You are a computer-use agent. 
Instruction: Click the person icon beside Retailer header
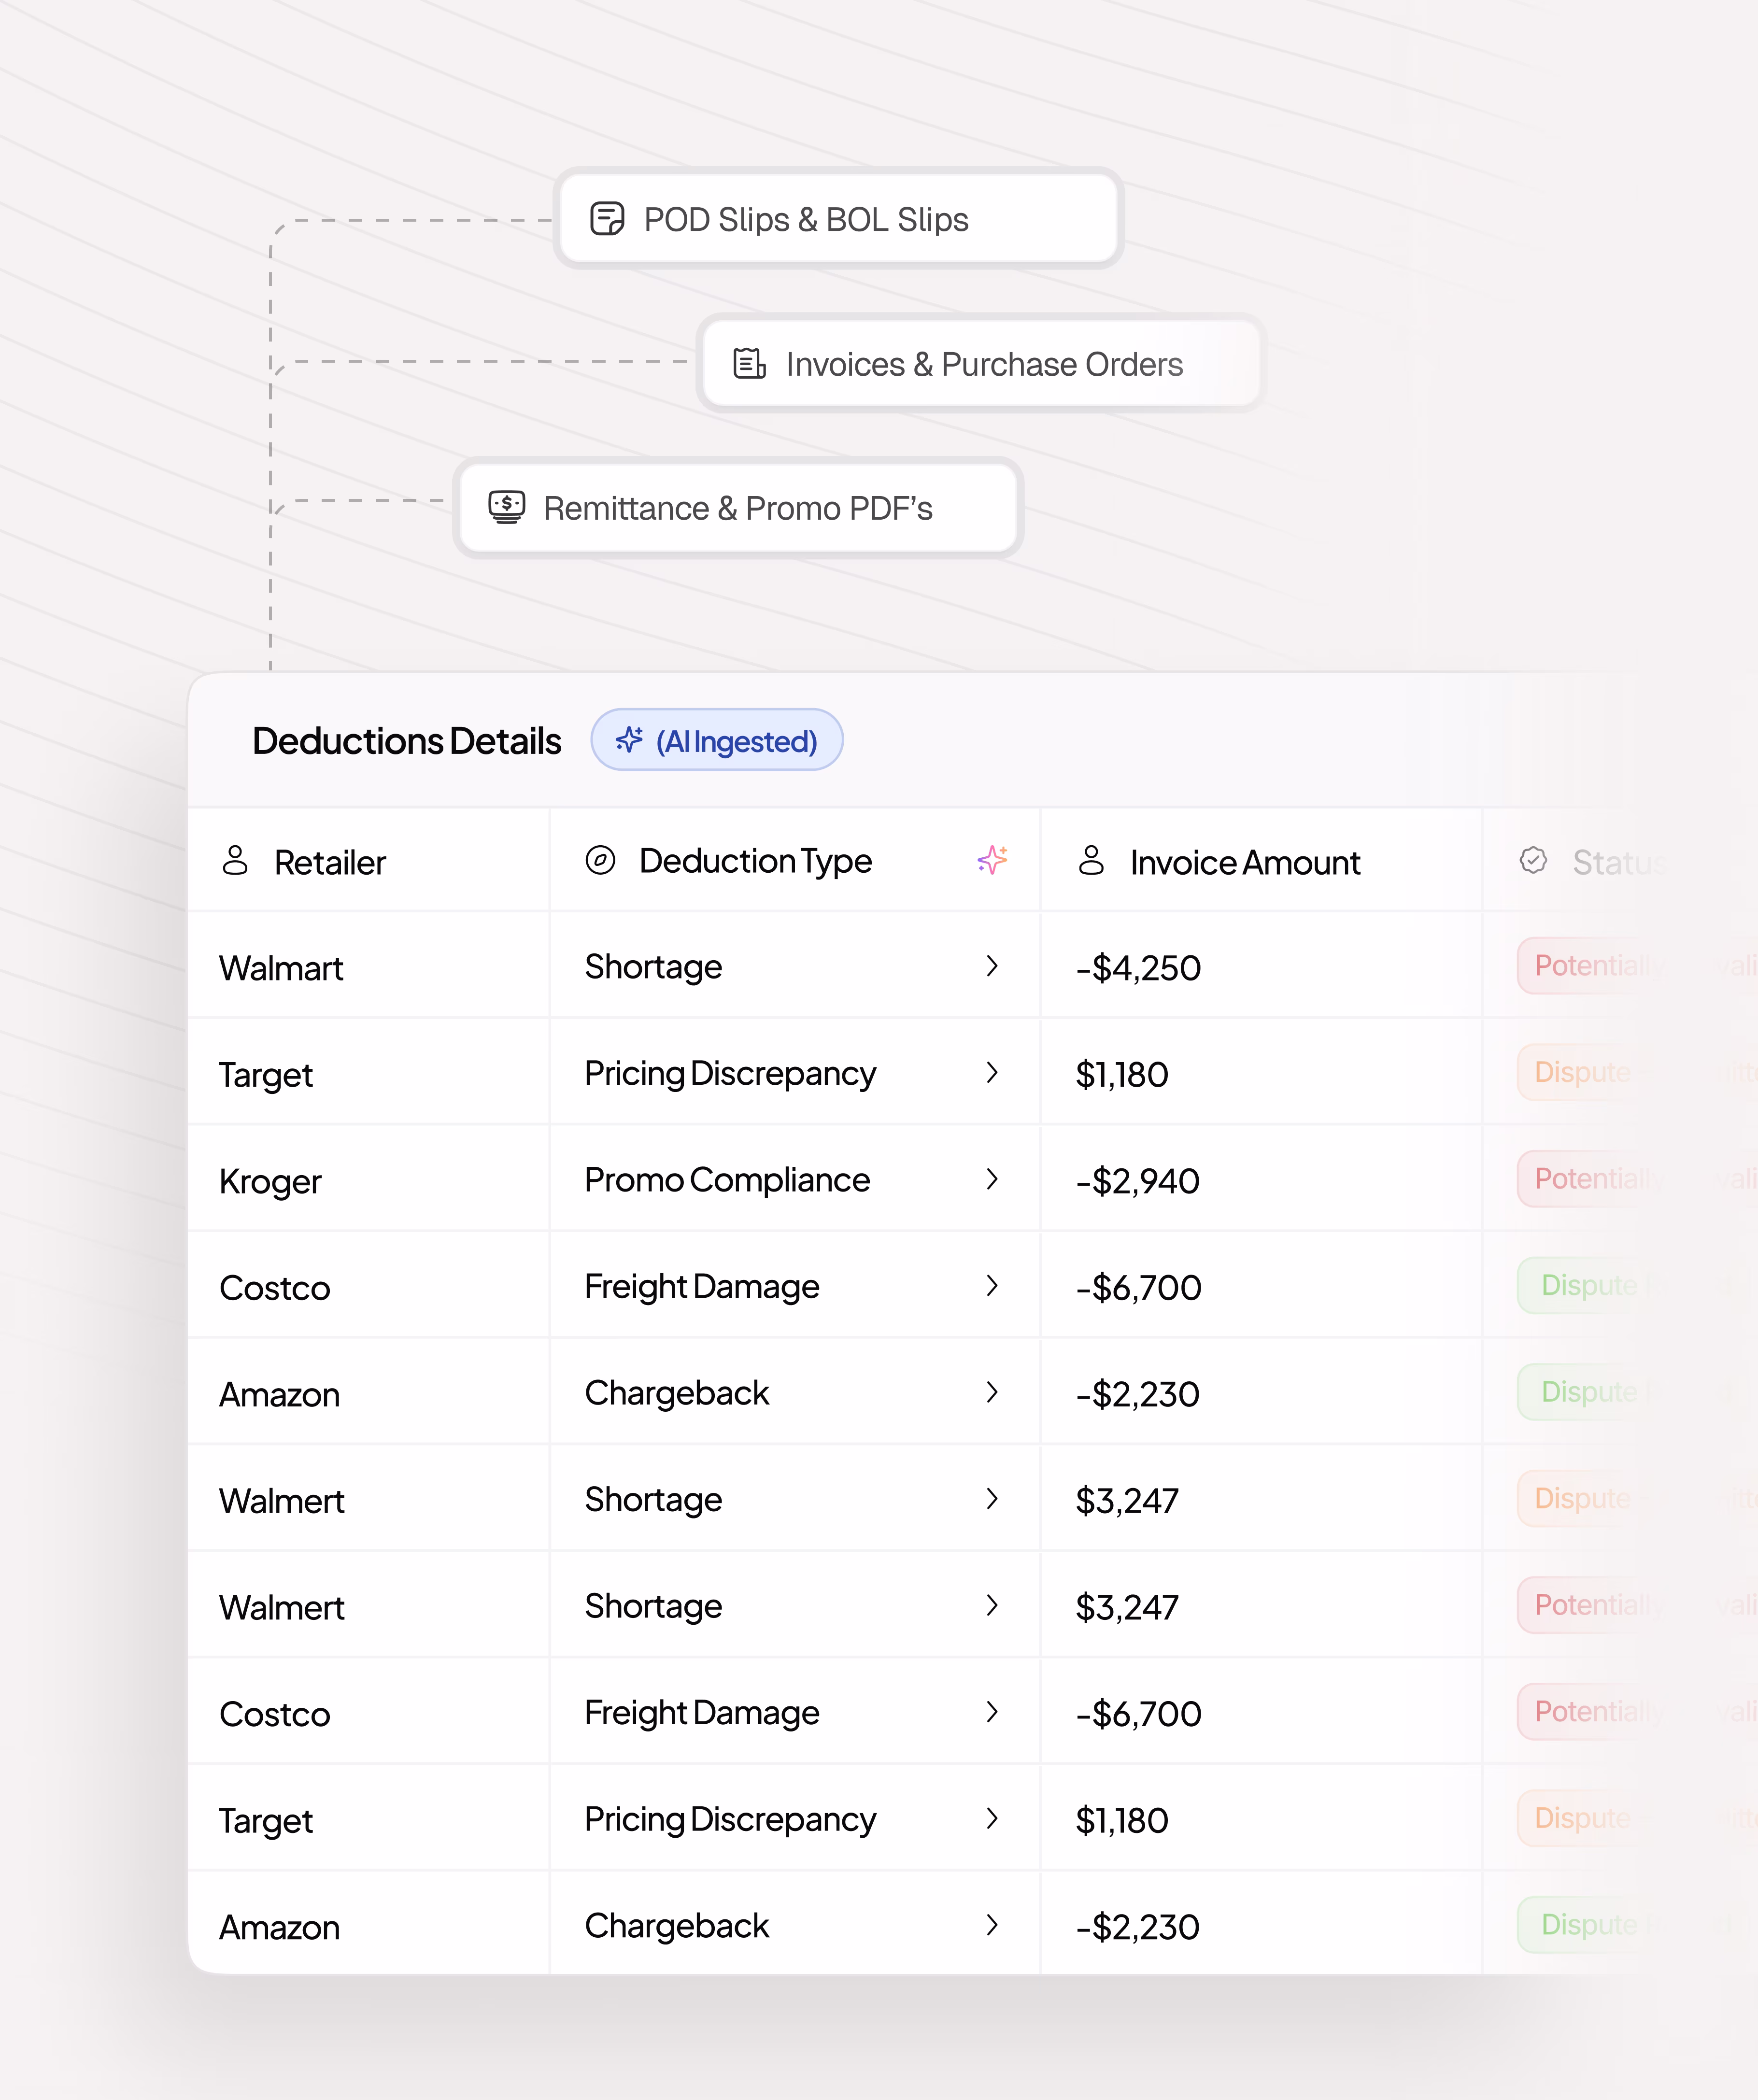(235, 860)
